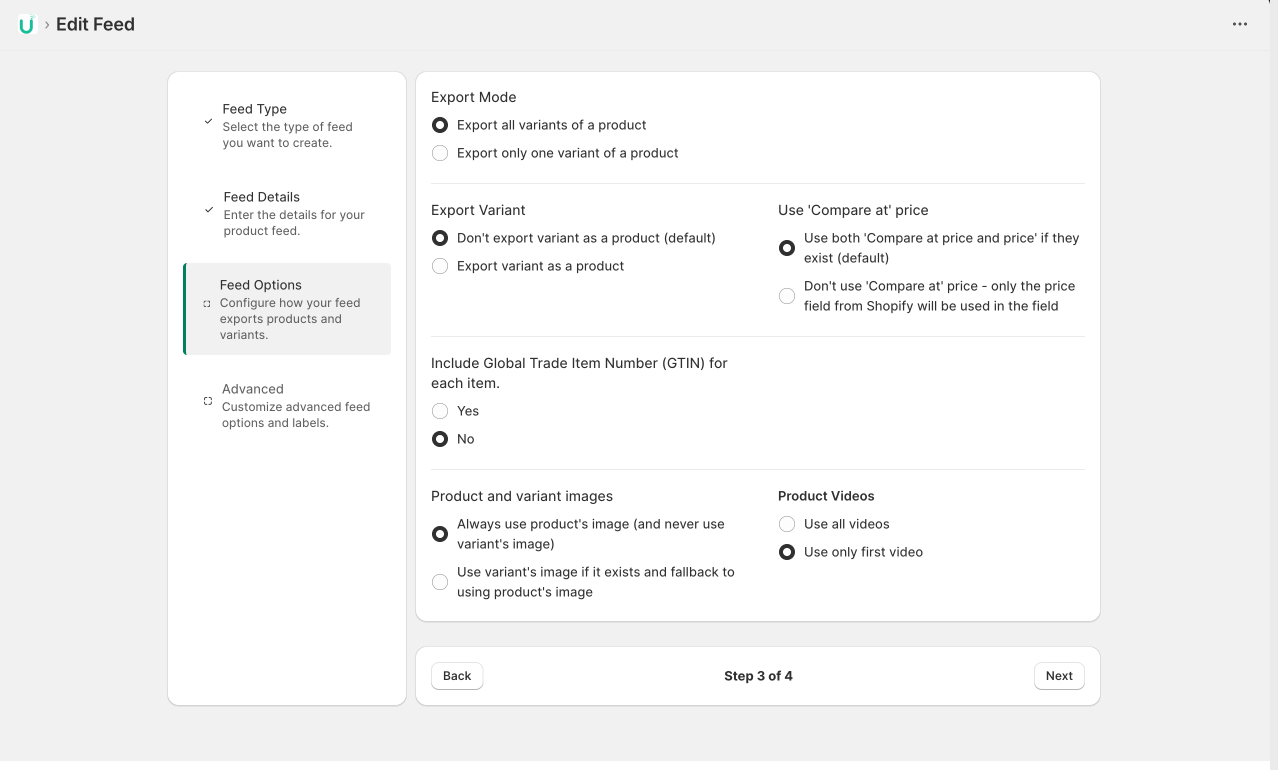
Task: Select "Export only one variant of a product"
Action: (x=440, y=153)
